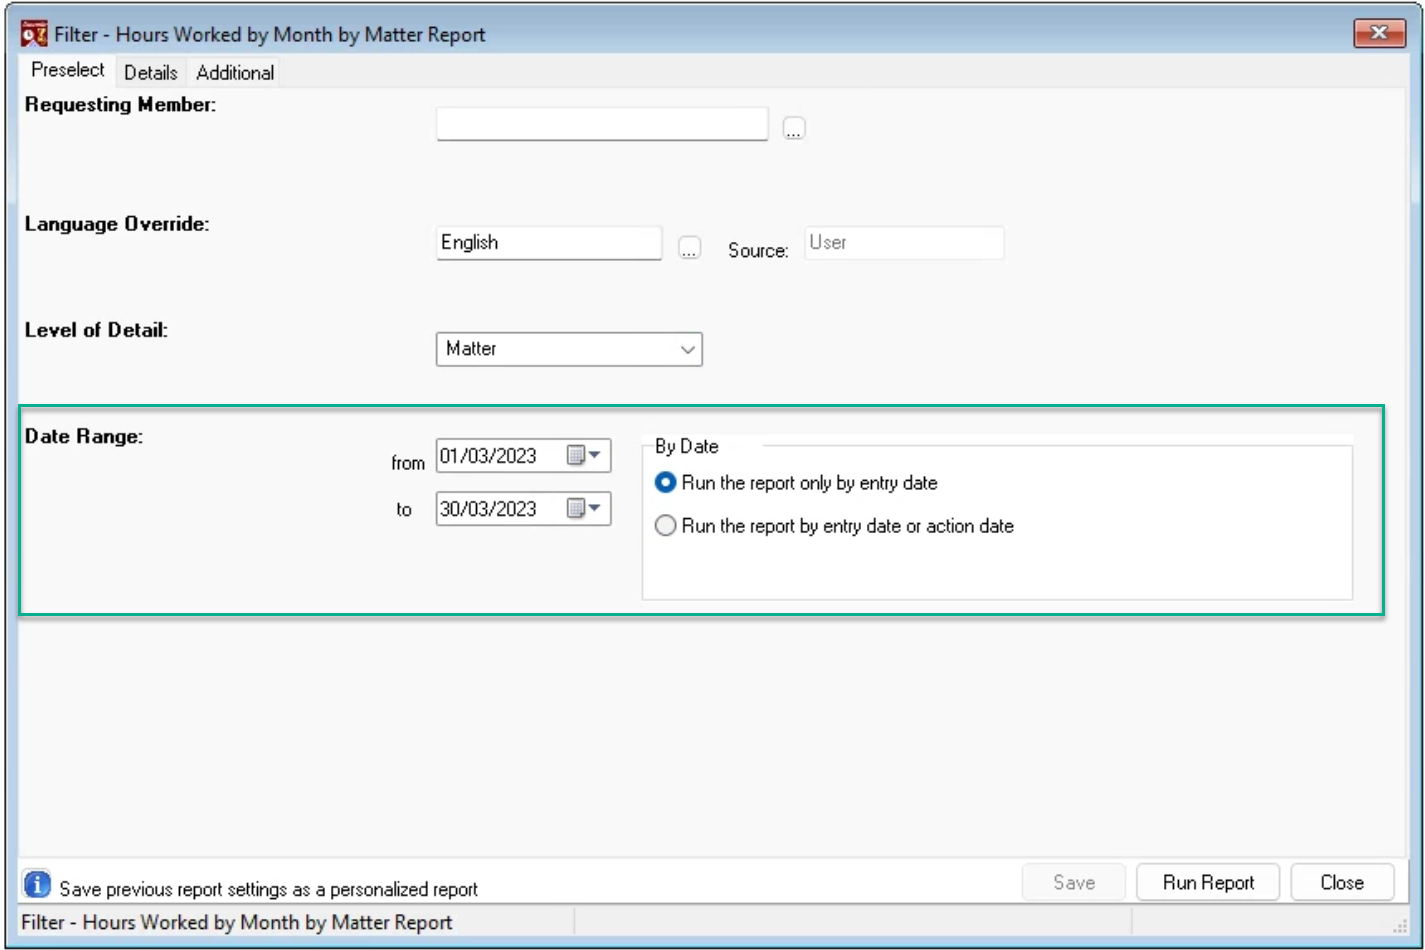Image resolution: width=1425 pixels, height=950 pixels.
Task: Click 'Save previous report settings as a personalized report' text
Action: 269,889
